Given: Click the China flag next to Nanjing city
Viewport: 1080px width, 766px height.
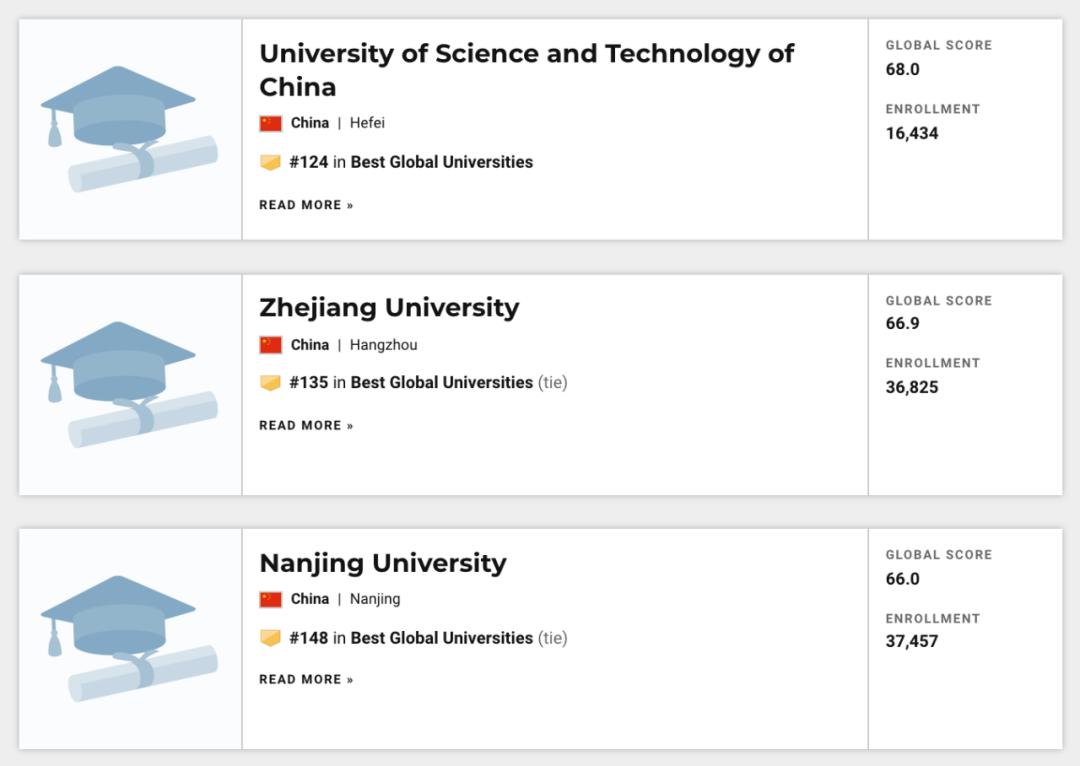Looking at the screenshot, I should (x=270, y=599).
